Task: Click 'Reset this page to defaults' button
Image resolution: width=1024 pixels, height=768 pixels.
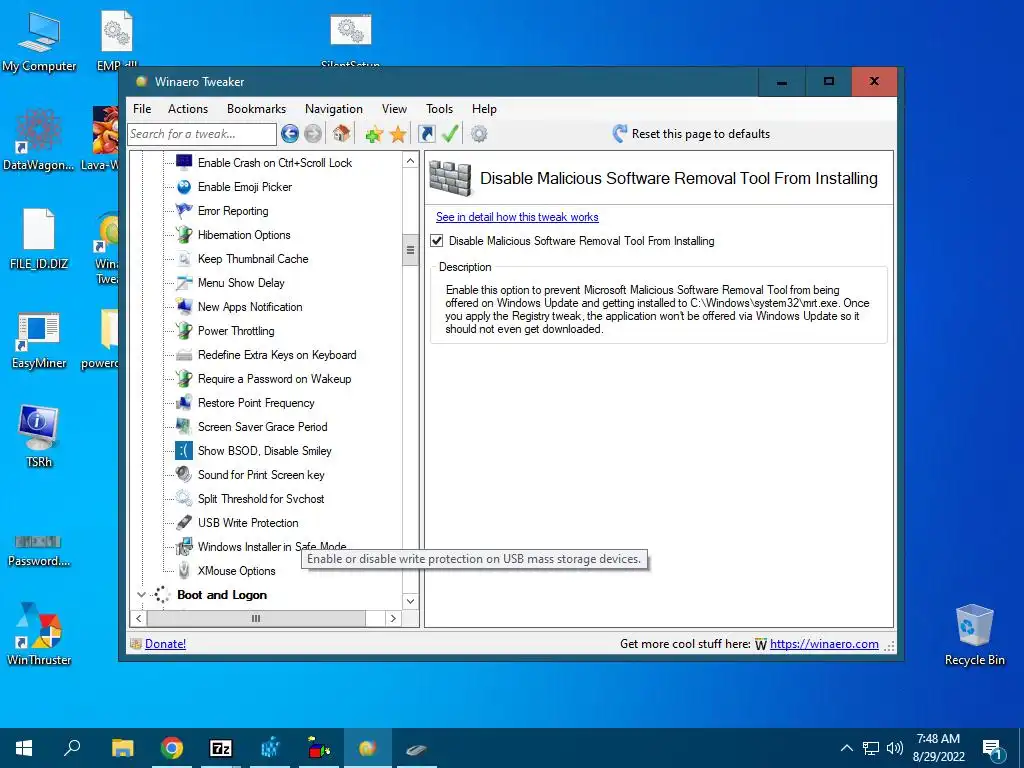Action: click(x=692, y=134)
